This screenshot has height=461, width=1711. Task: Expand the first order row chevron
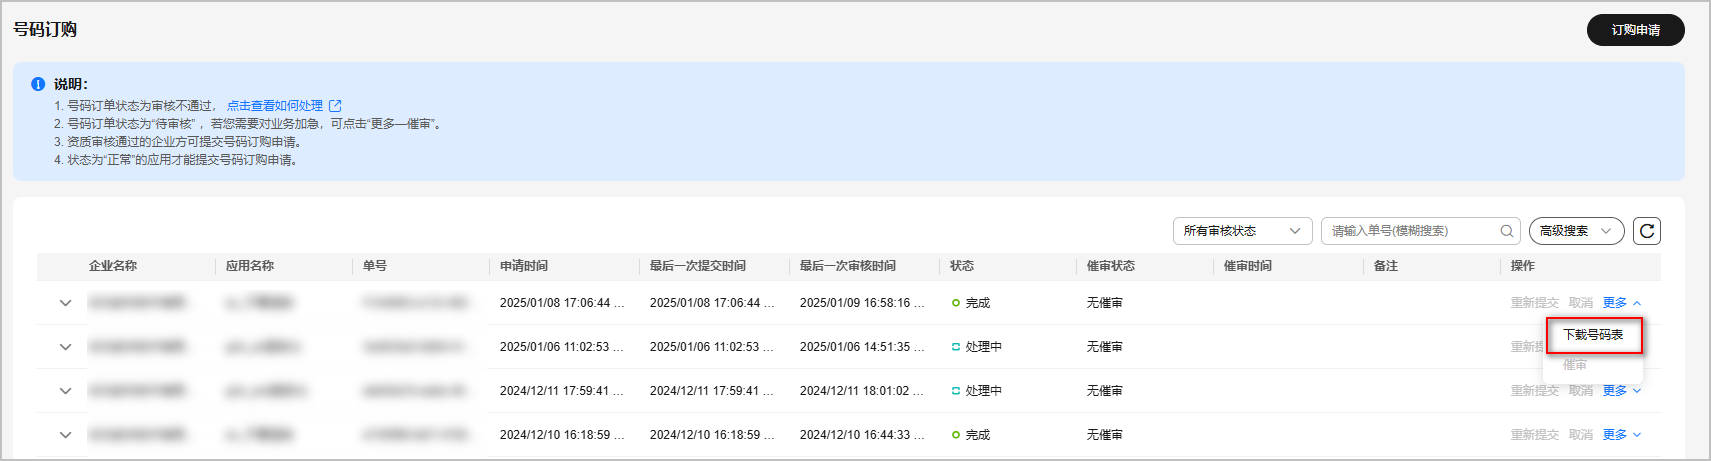pos(65,303)
